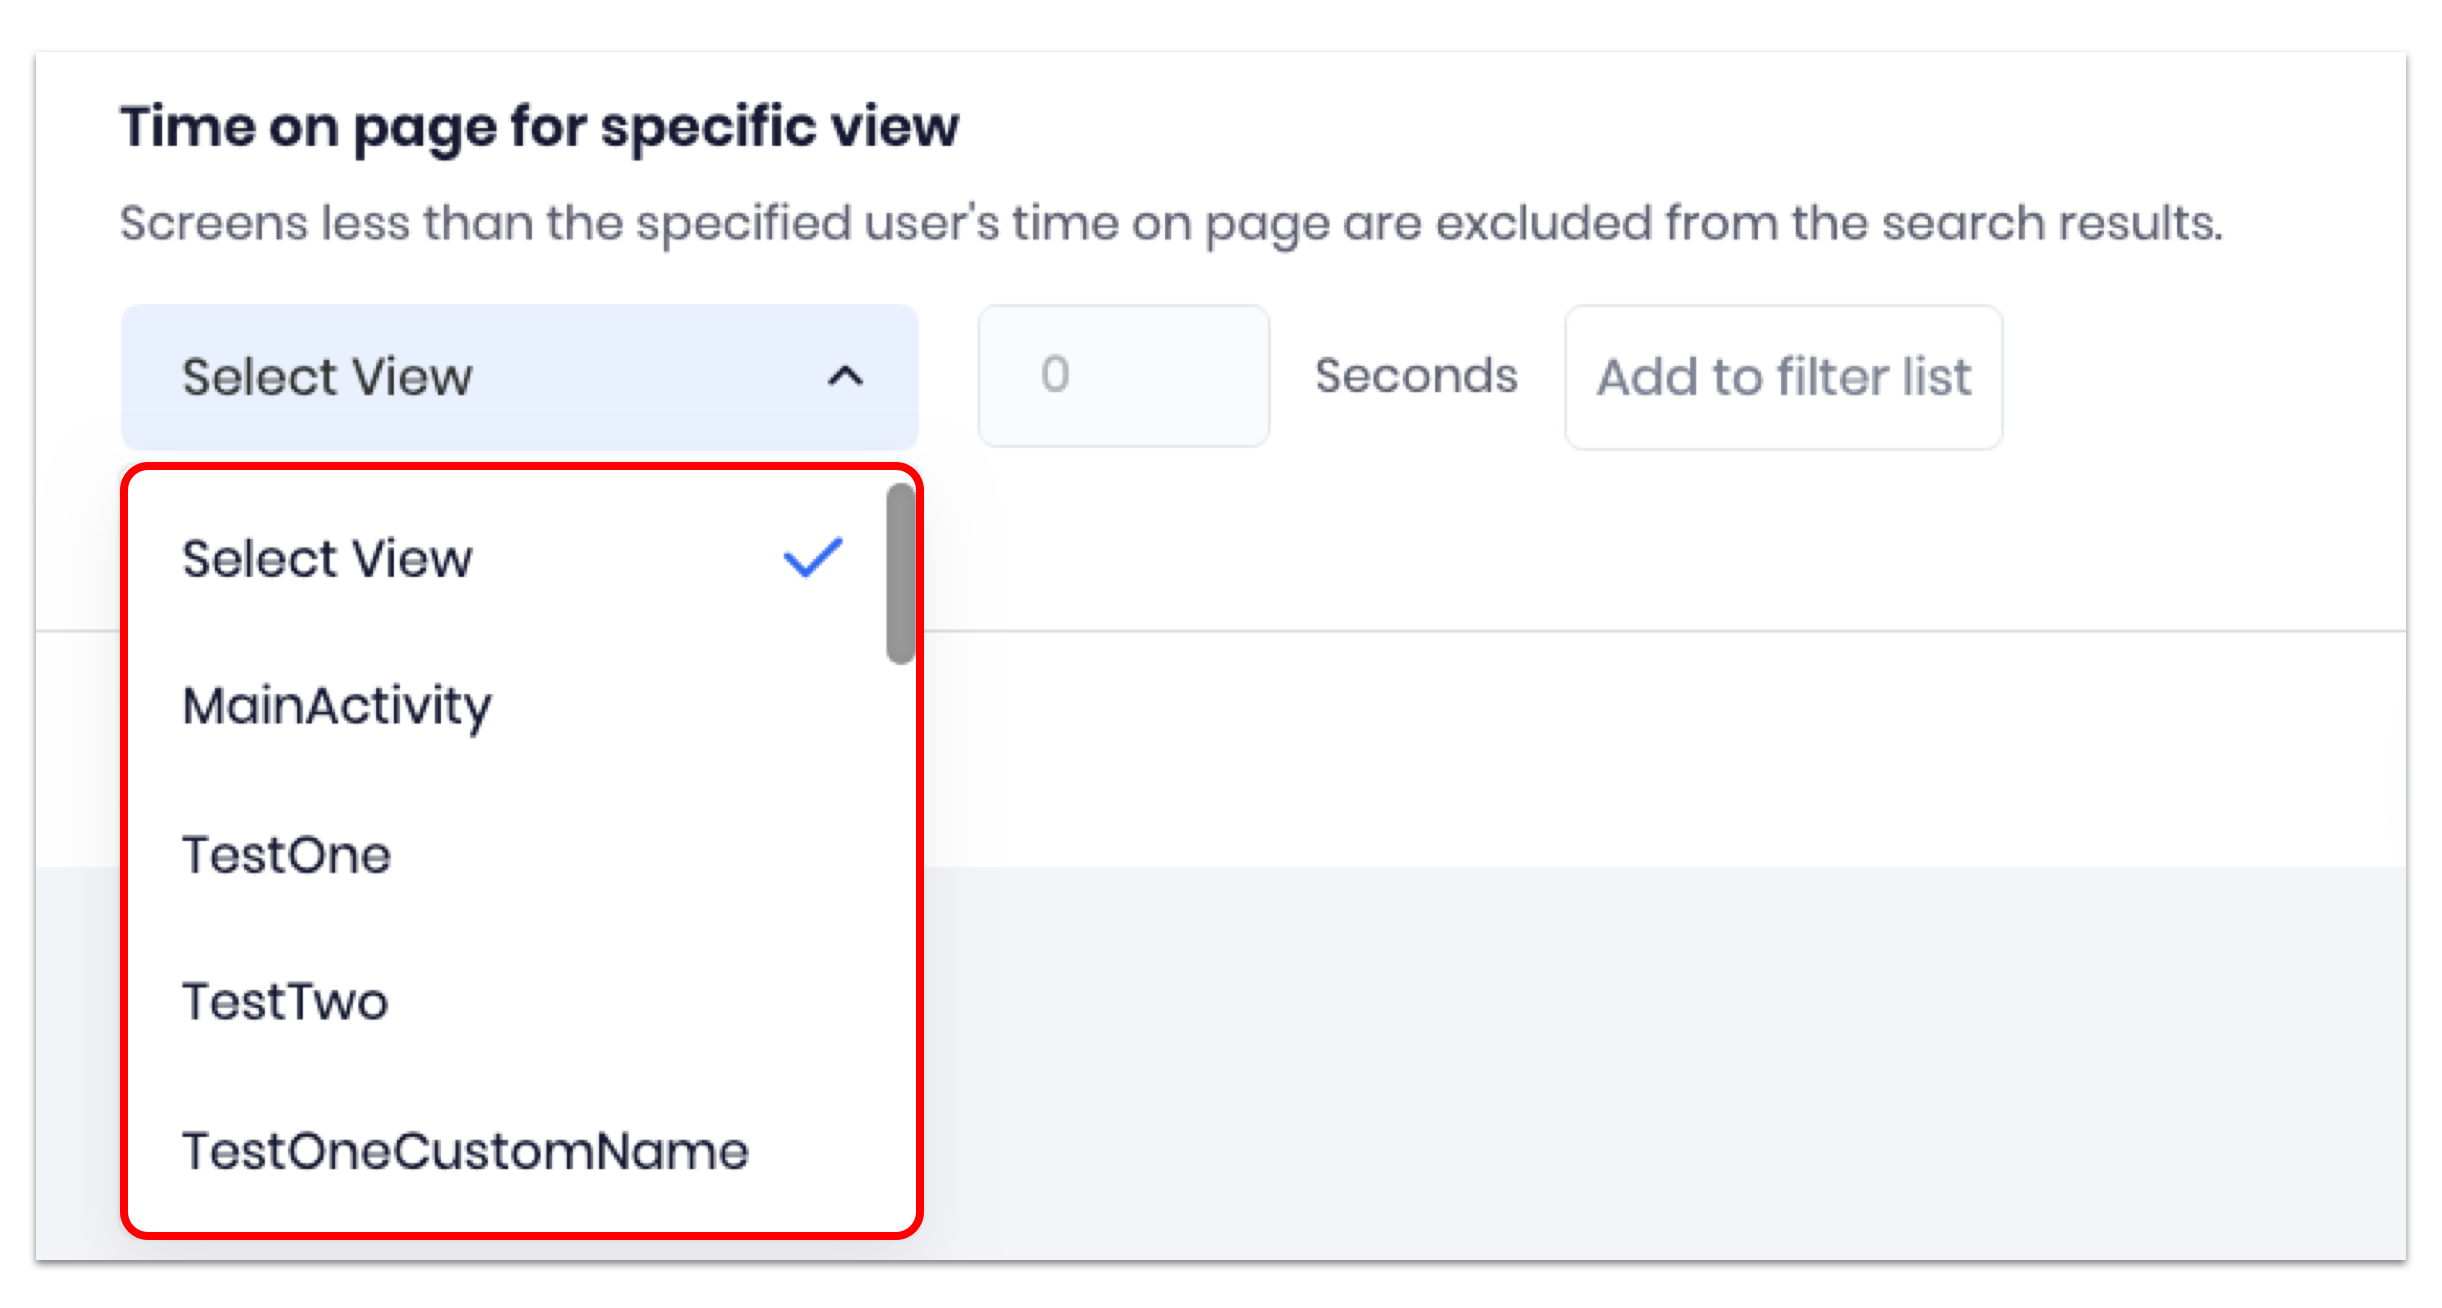Collapse the dropdown using the chevron-up arrow

click(845, 377)
